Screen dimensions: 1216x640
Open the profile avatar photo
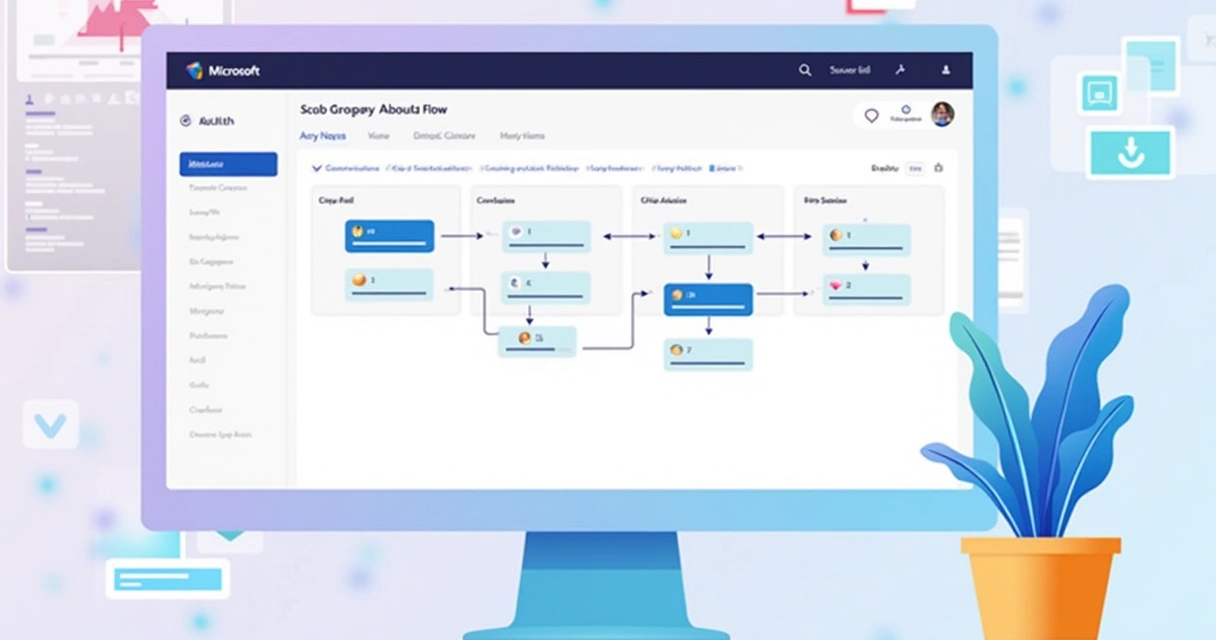942,114
